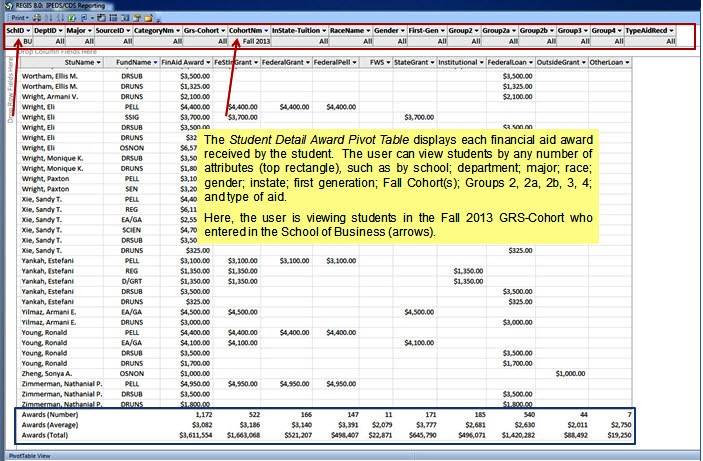703x461 pixels.
Task: Open the Group2a filter dropdown
Action: pyautogui.click(x=514, y=30)
